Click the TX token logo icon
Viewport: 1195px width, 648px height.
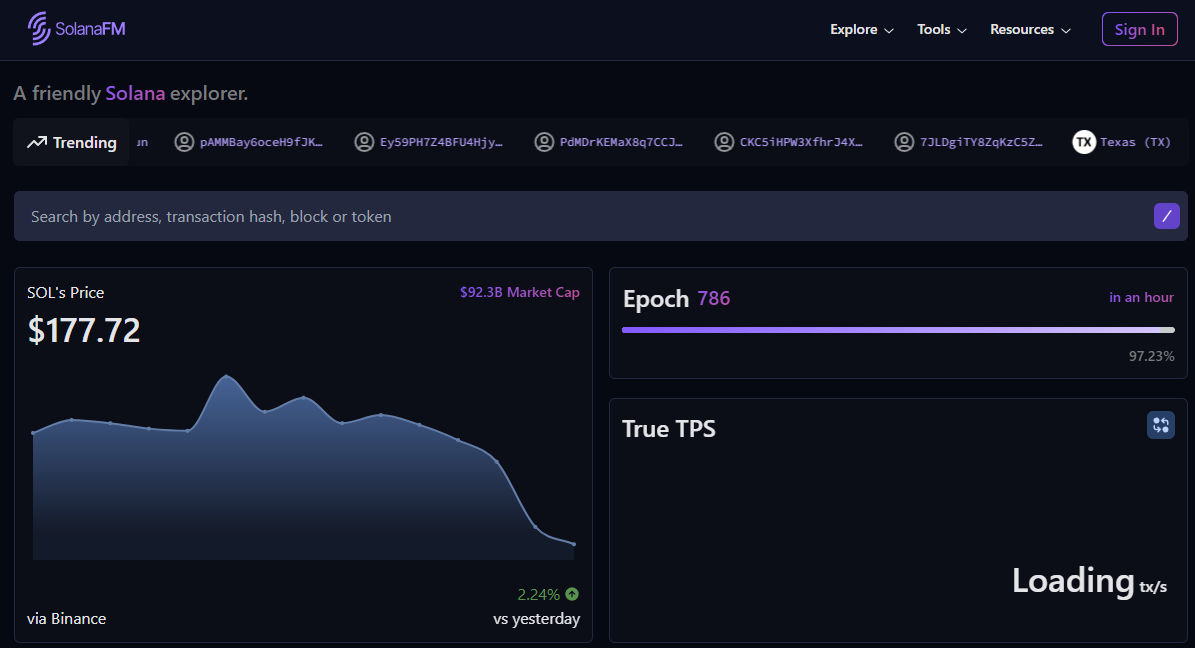point(1084,142)
